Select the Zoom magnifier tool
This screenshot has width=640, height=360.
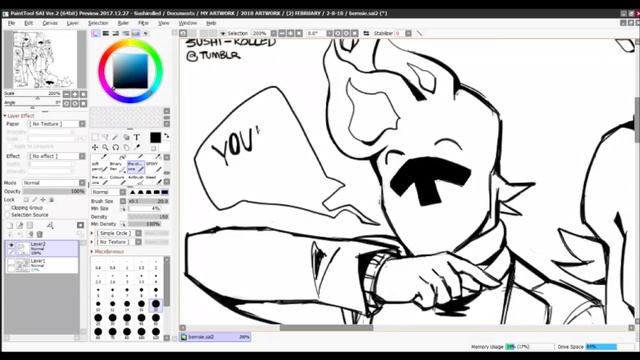click(105, 147)
